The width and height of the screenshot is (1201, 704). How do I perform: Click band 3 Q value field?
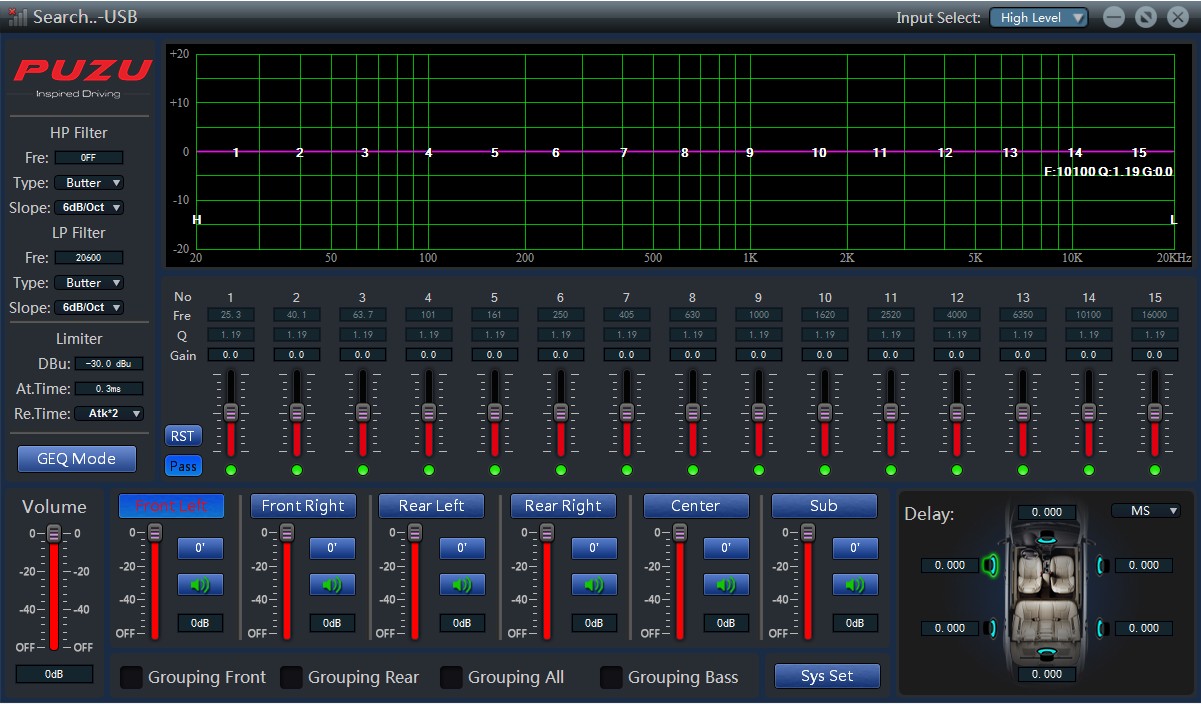click(x=363, y=335)
